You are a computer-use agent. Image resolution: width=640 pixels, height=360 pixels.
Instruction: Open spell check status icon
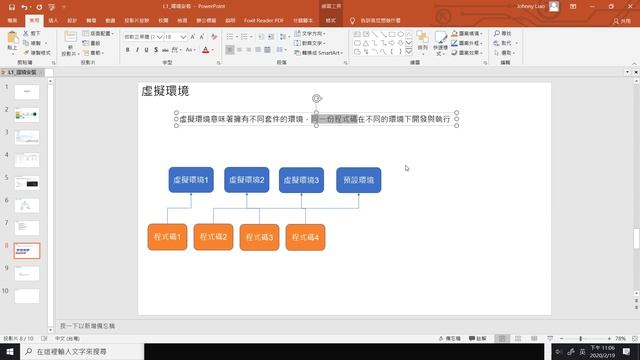[44, 338]
